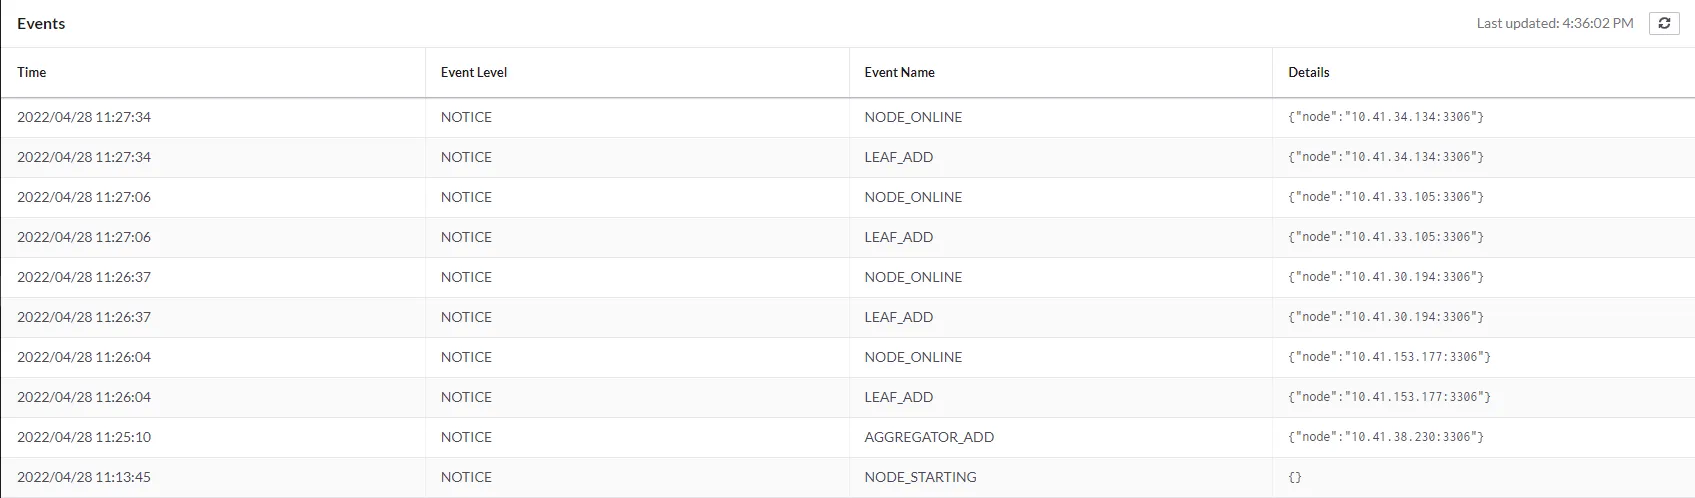
Task: Click the Time column header
Action: [32, 72]
